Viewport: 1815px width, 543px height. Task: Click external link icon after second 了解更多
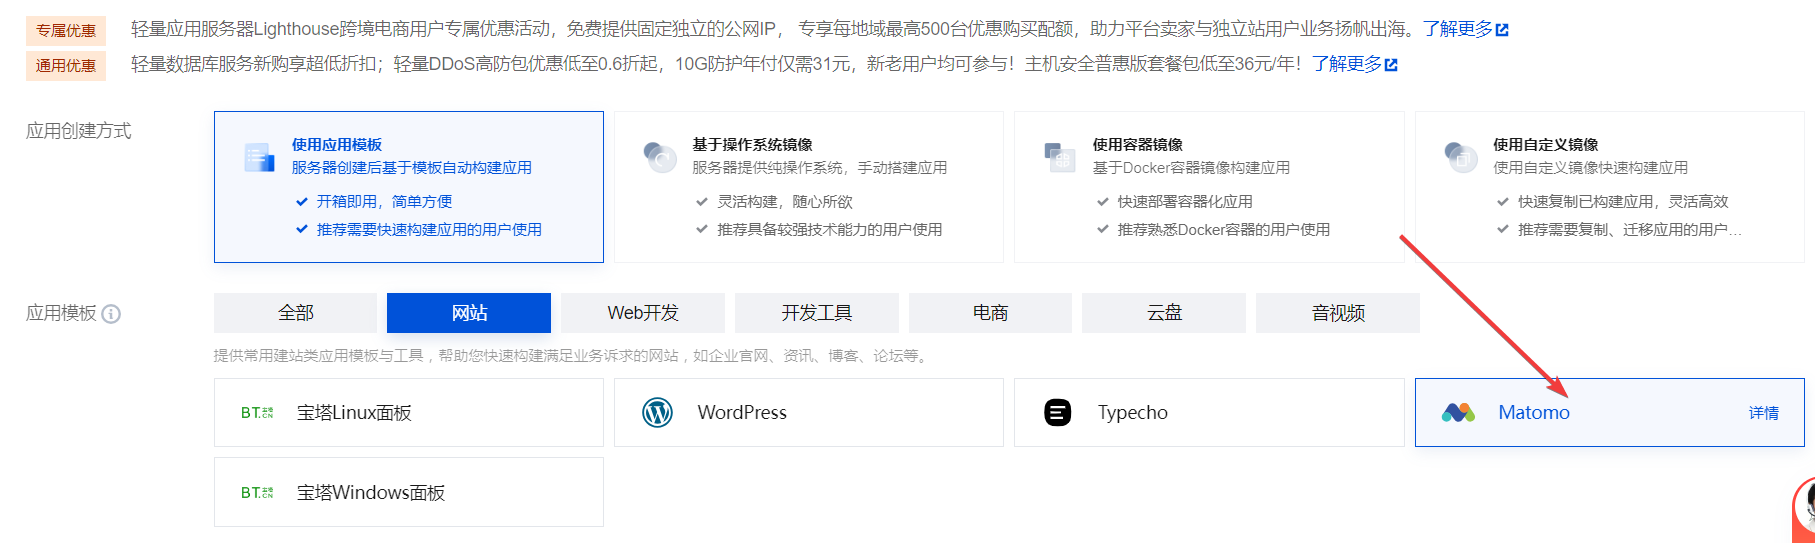(1391, 65)
